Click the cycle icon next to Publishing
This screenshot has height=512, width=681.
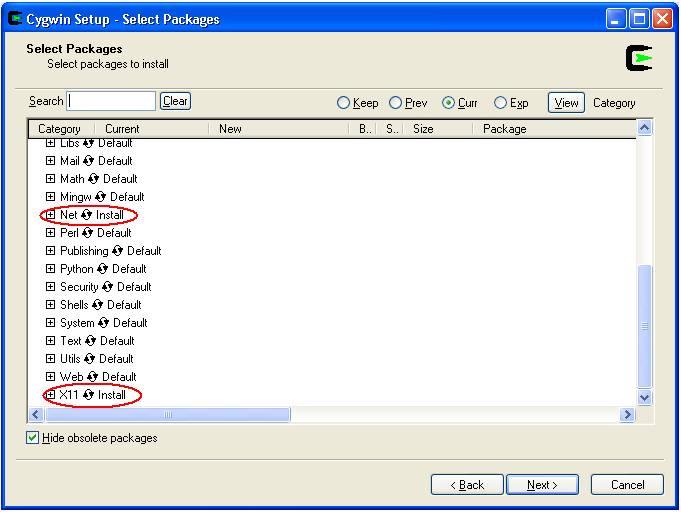[x=117, y=251]
